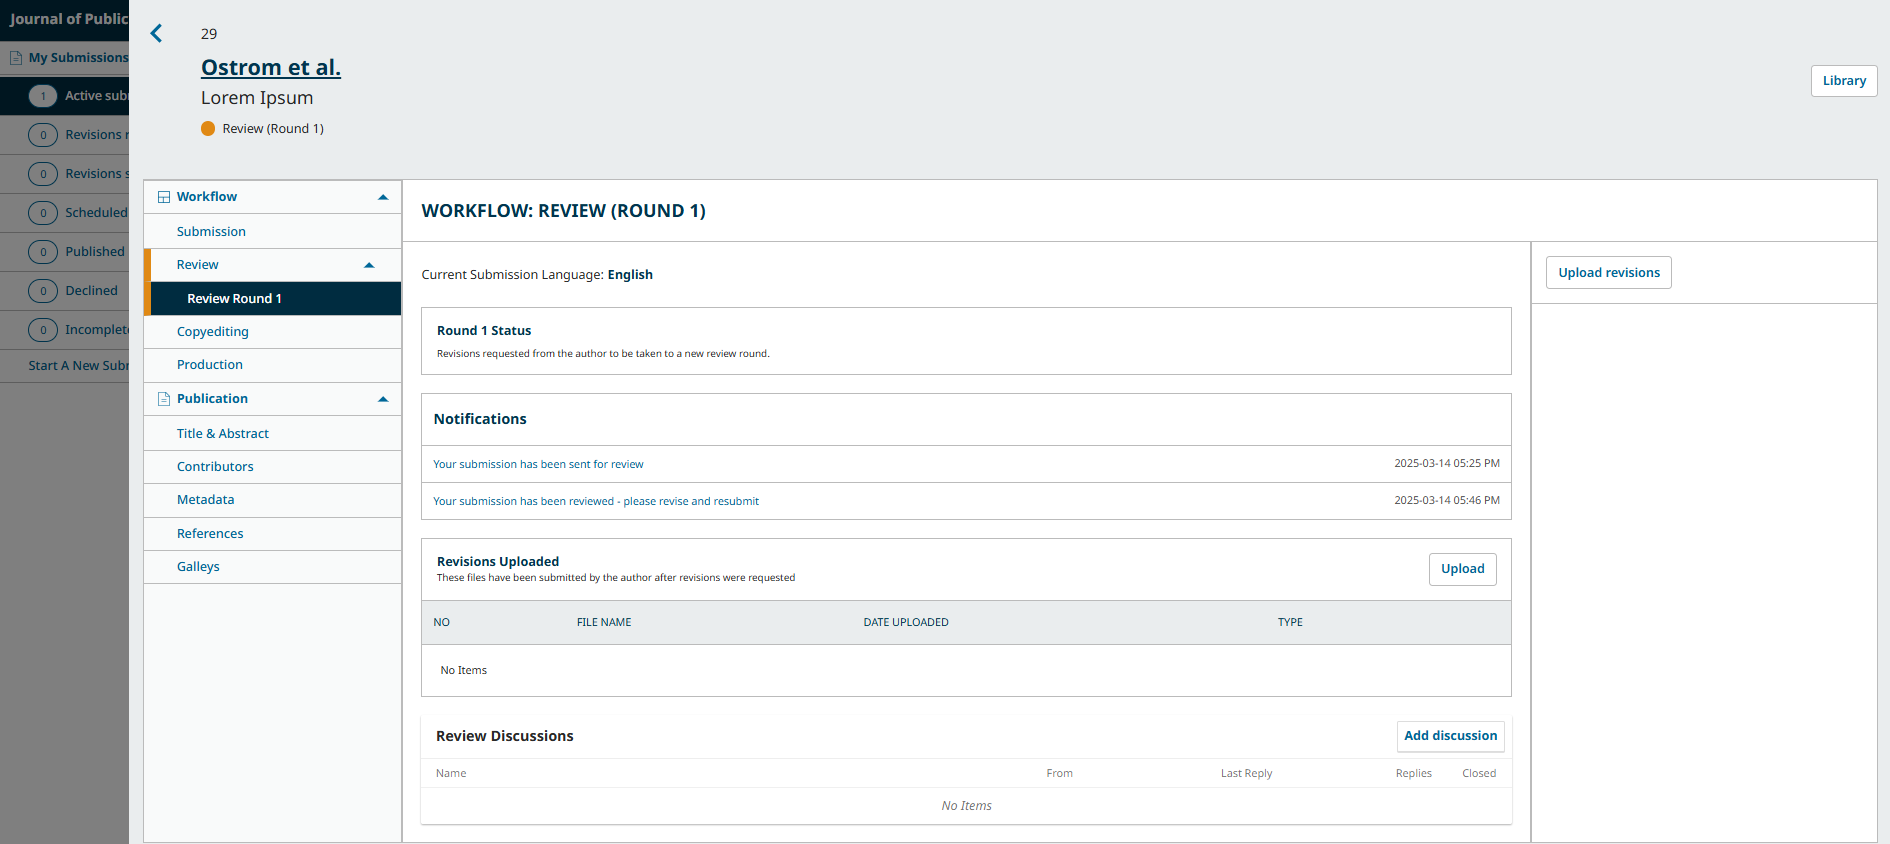1890x844 pixels.
Task: Click the Published count badge
Action: 43,252
